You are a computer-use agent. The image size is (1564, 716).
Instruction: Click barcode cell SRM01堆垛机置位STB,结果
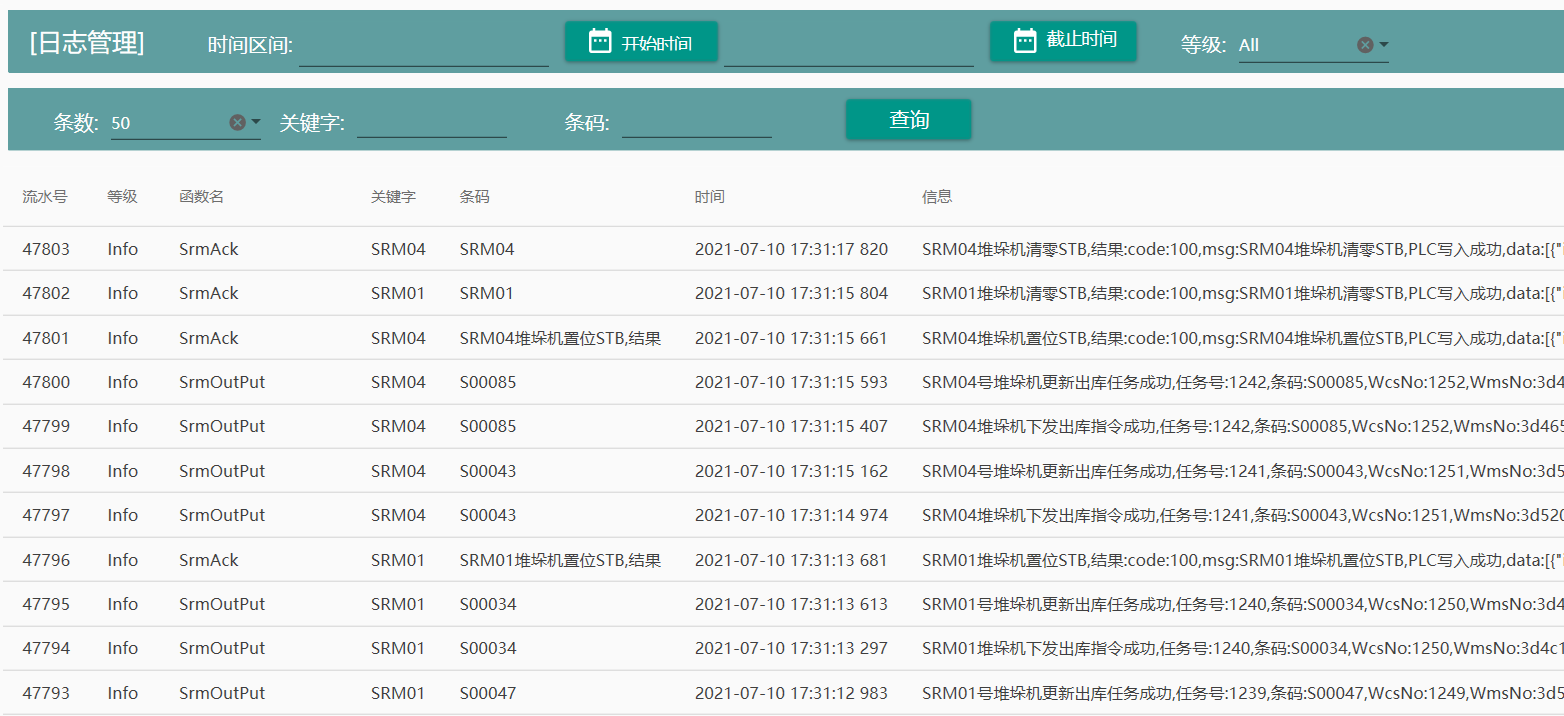point(560,560)
